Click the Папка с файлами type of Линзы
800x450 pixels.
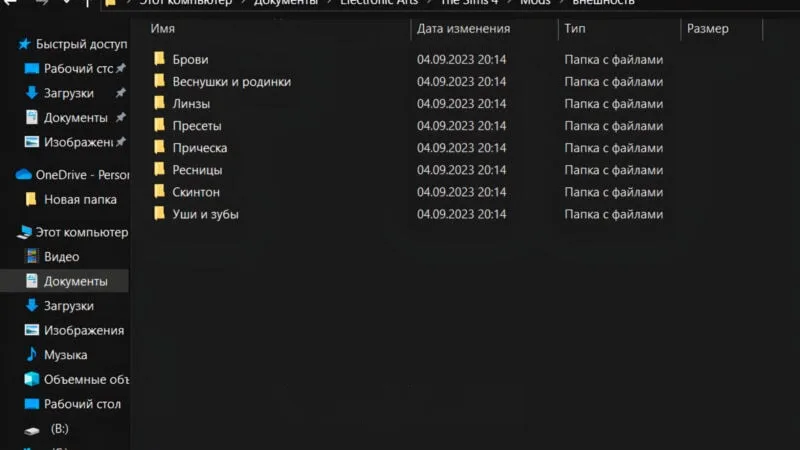point(613,104)
